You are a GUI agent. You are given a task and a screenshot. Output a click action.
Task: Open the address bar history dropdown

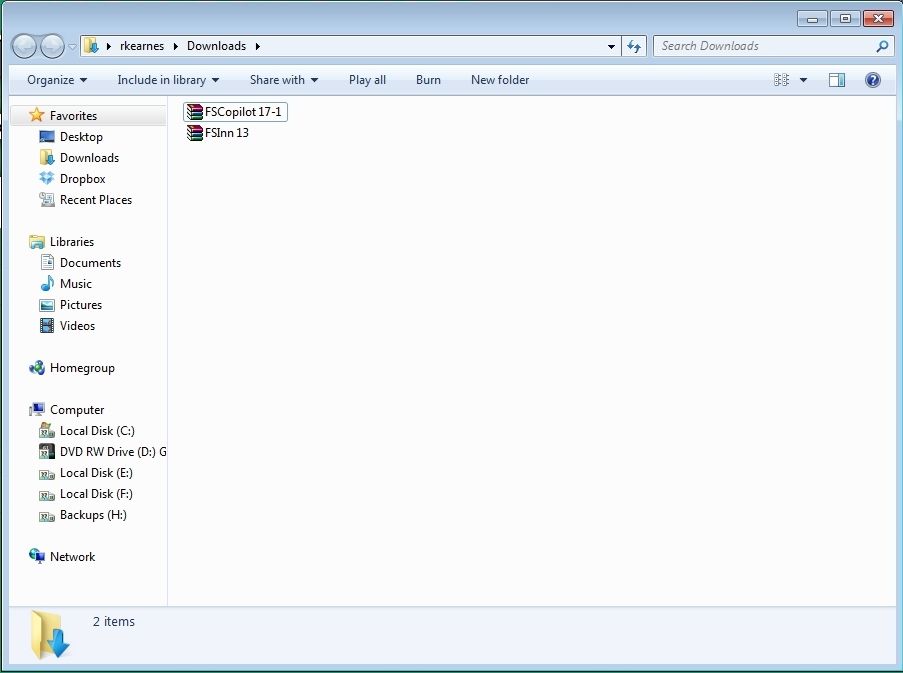(x=611, y=47)
